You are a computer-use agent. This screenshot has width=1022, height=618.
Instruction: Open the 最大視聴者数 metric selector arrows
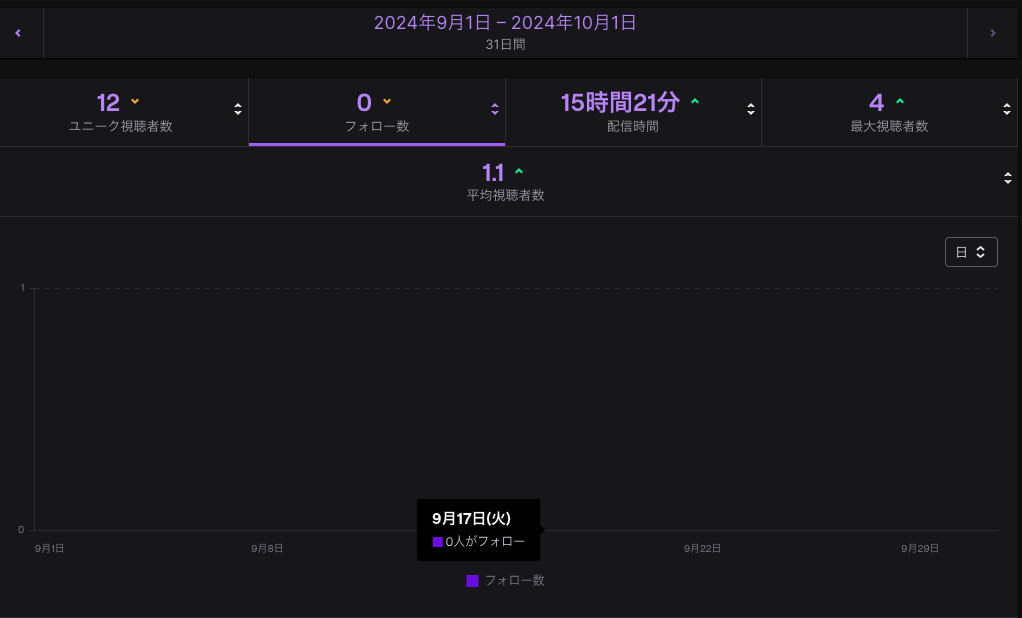pos(1008,109)
